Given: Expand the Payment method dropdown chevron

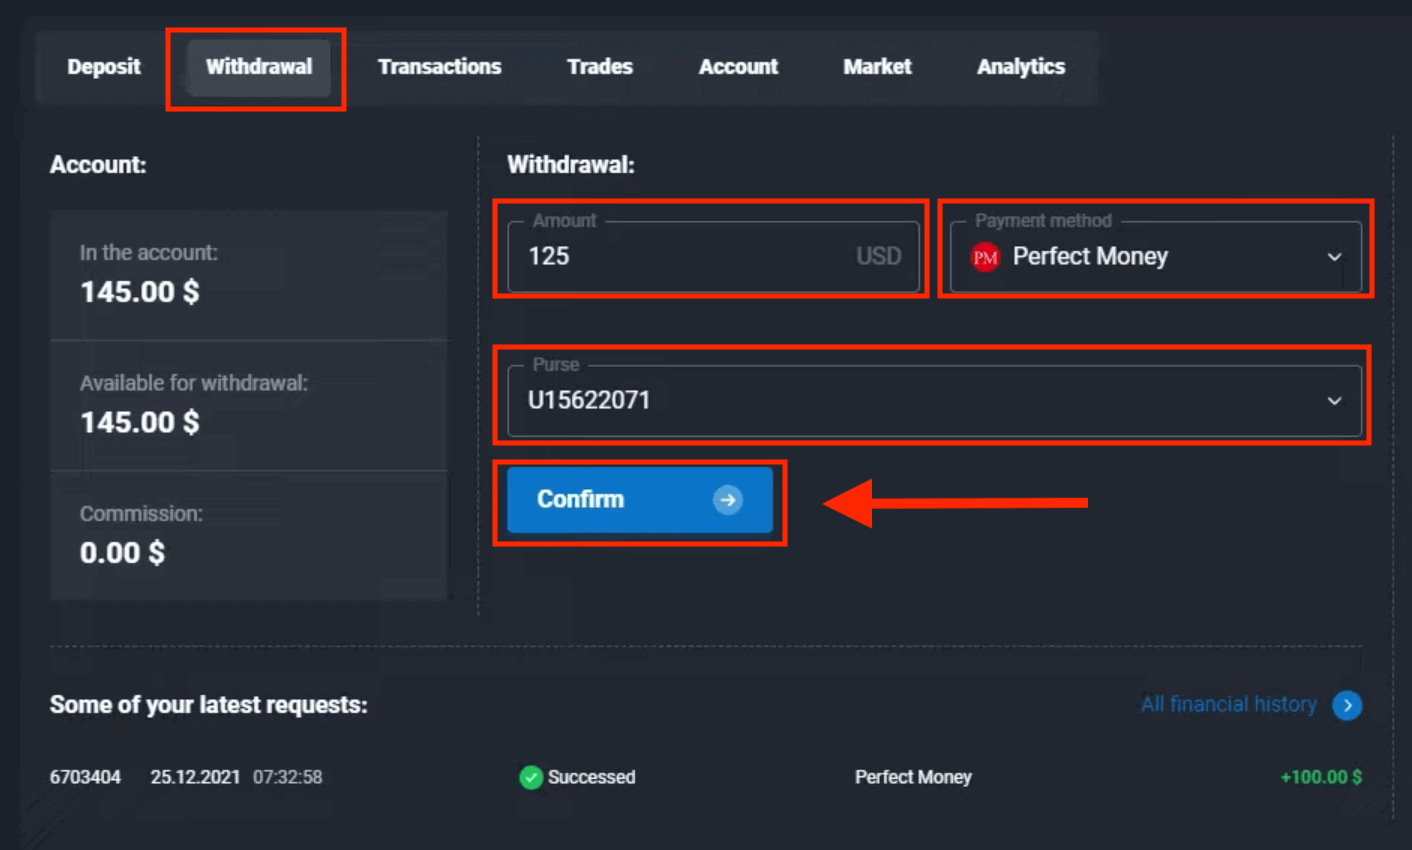Looking at the screenshot, I should tap(1334, 257).
